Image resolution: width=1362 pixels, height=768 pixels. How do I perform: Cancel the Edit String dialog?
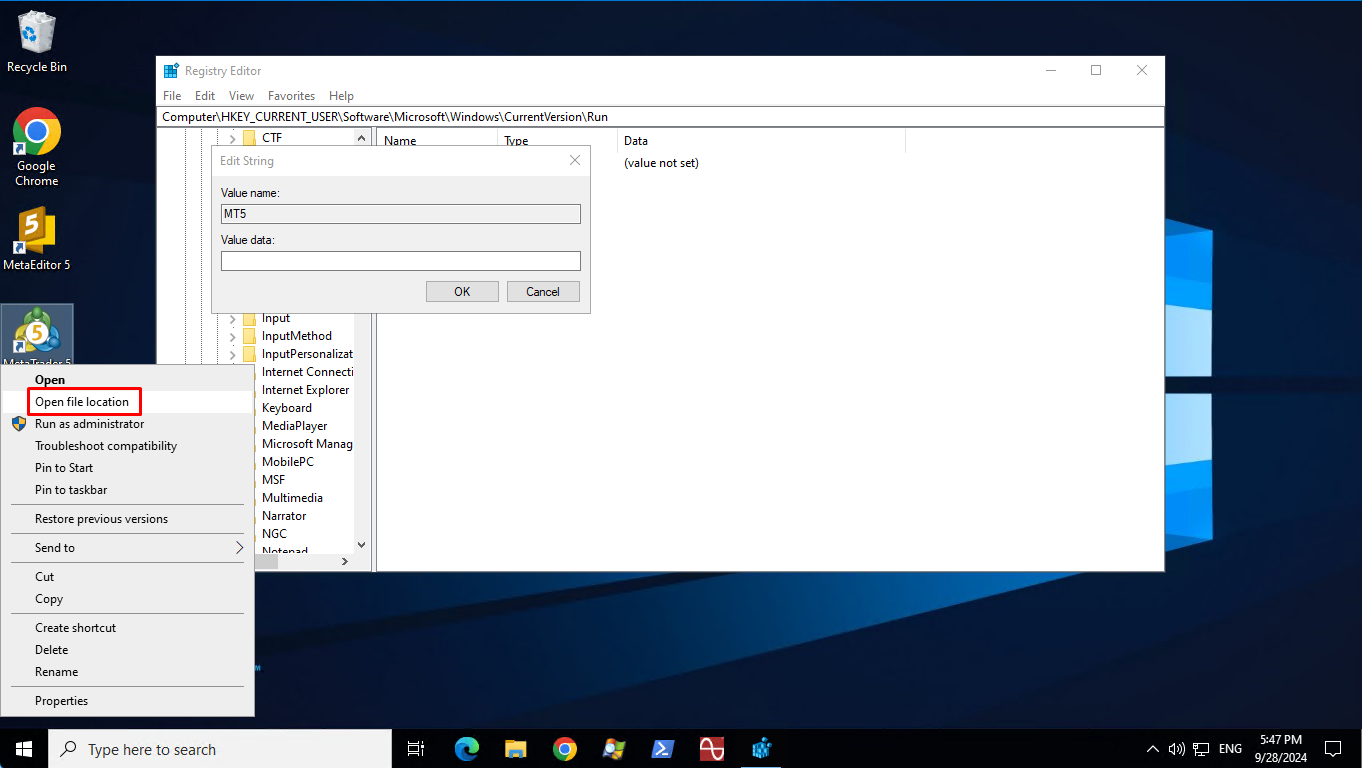point(542,292)
